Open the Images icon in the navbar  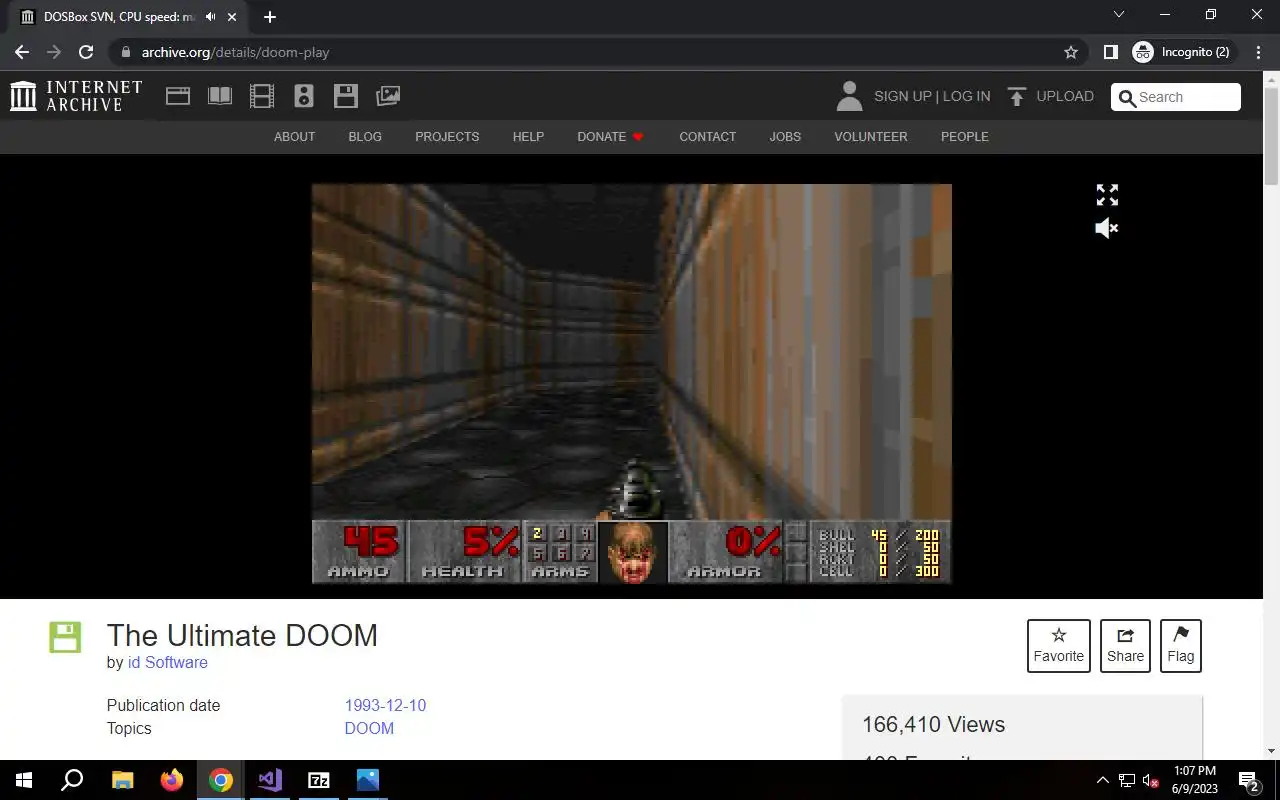coord(388,96)
